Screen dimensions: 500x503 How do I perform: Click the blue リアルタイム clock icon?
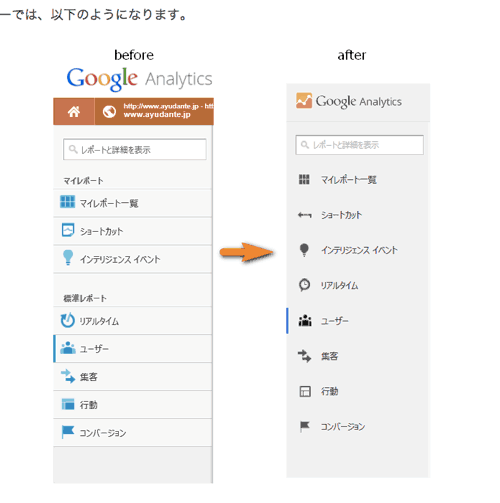[68, 320]
